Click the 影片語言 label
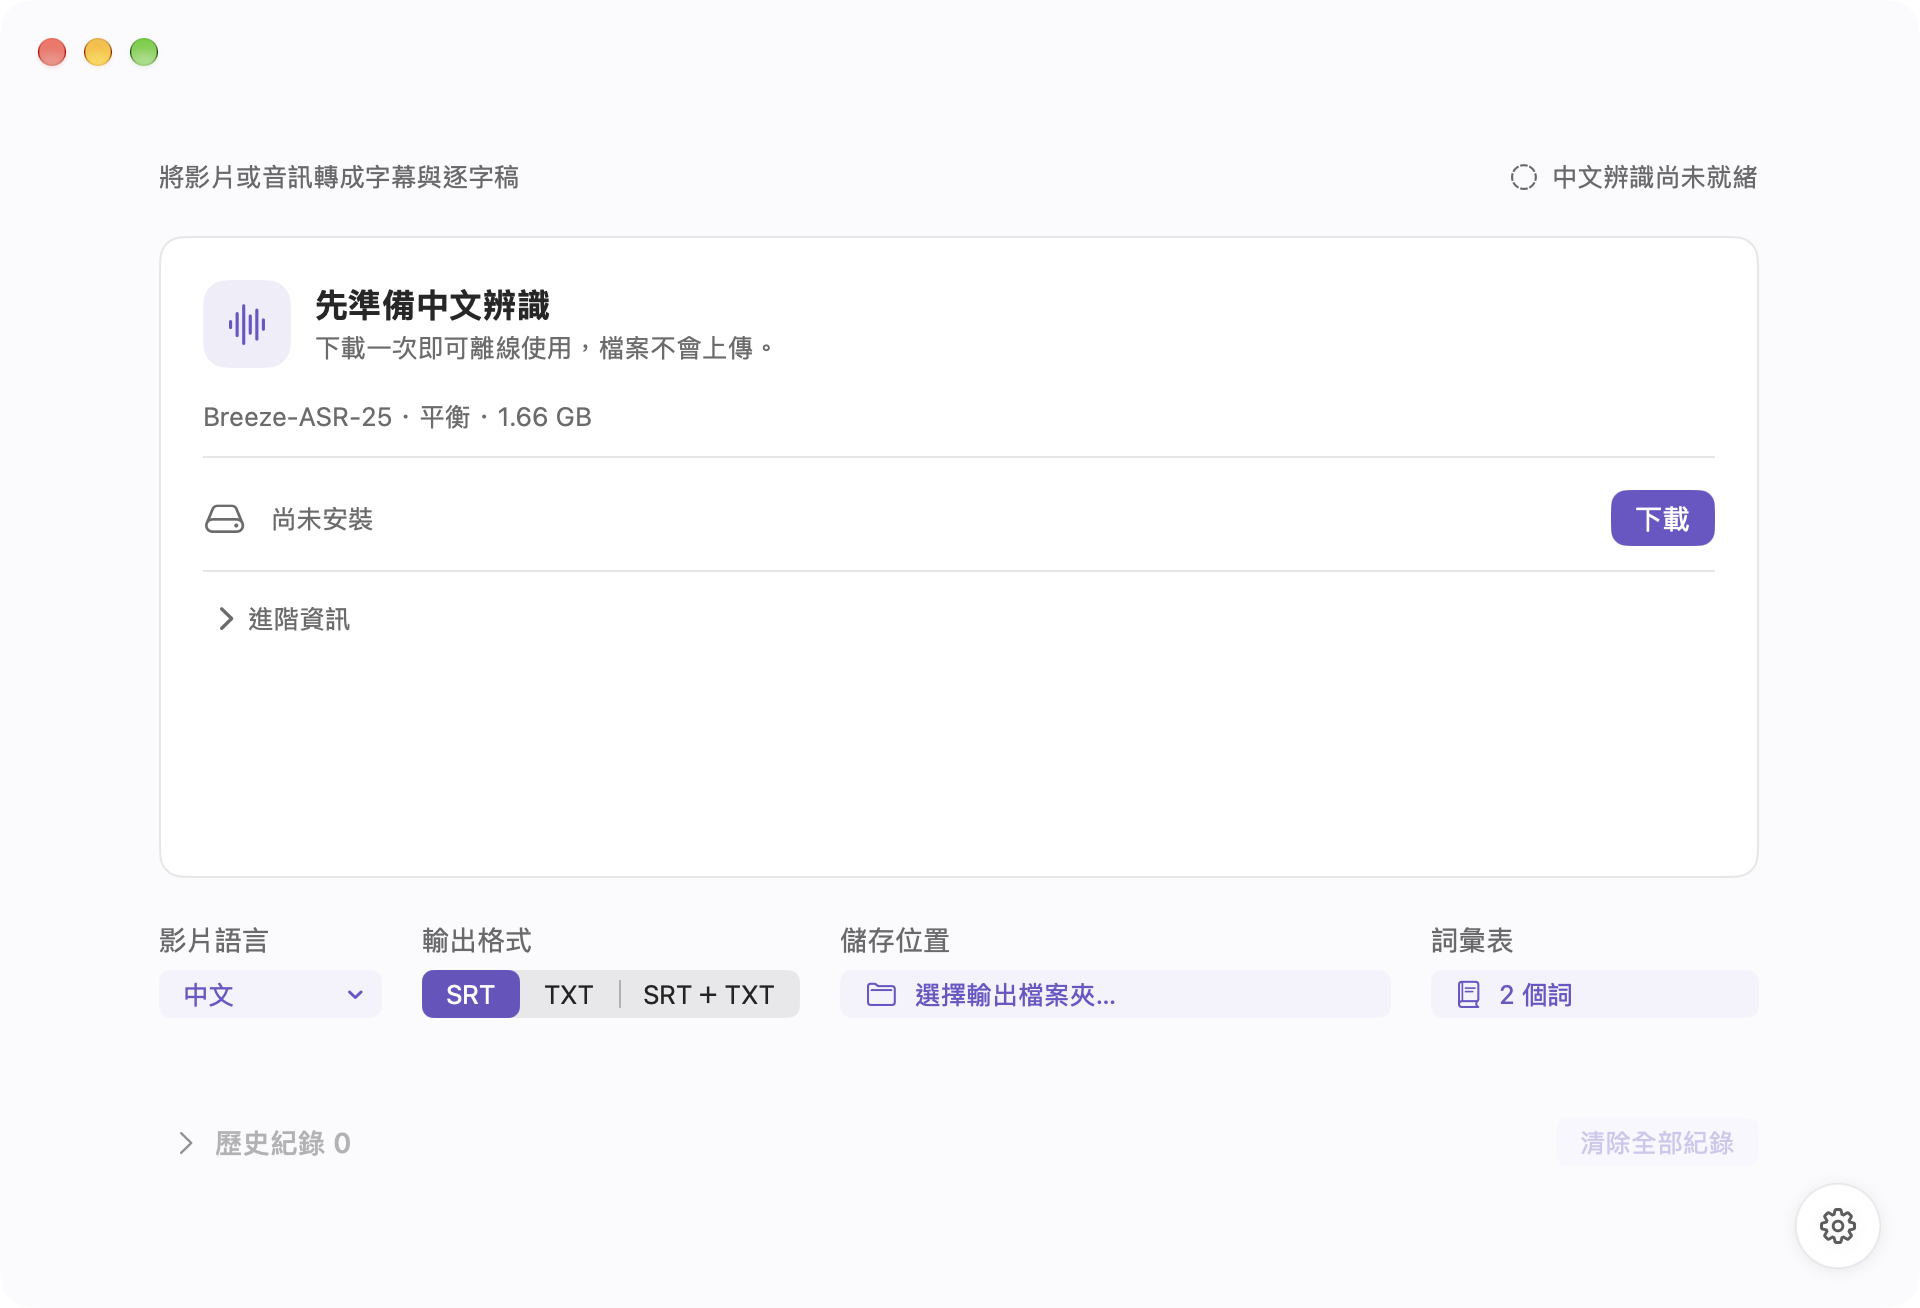 [214, 940]
